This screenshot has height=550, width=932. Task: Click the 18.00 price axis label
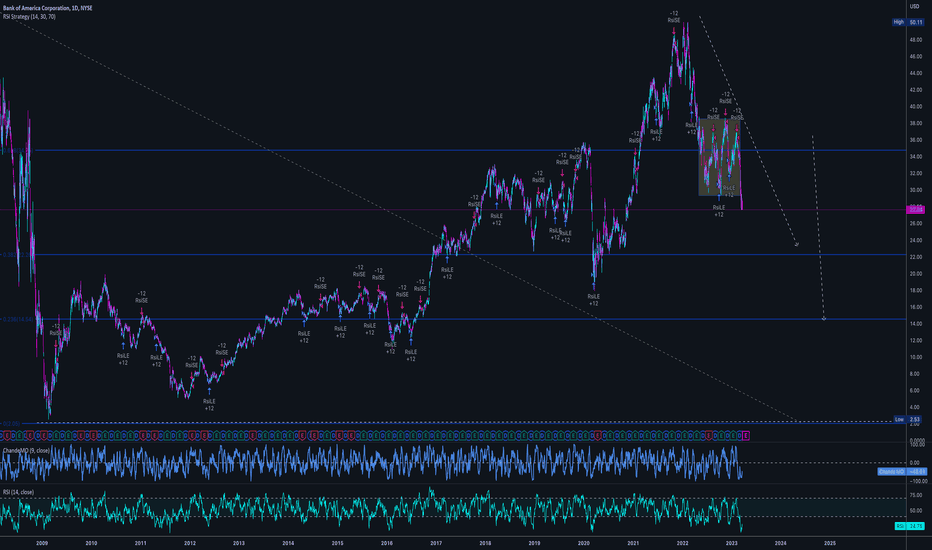click(x=915, y=291)
